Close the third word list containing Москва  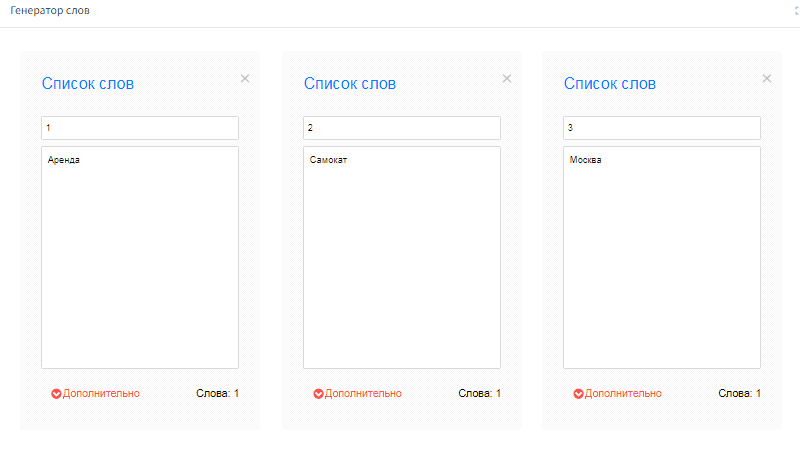click(x=767, y=78)
